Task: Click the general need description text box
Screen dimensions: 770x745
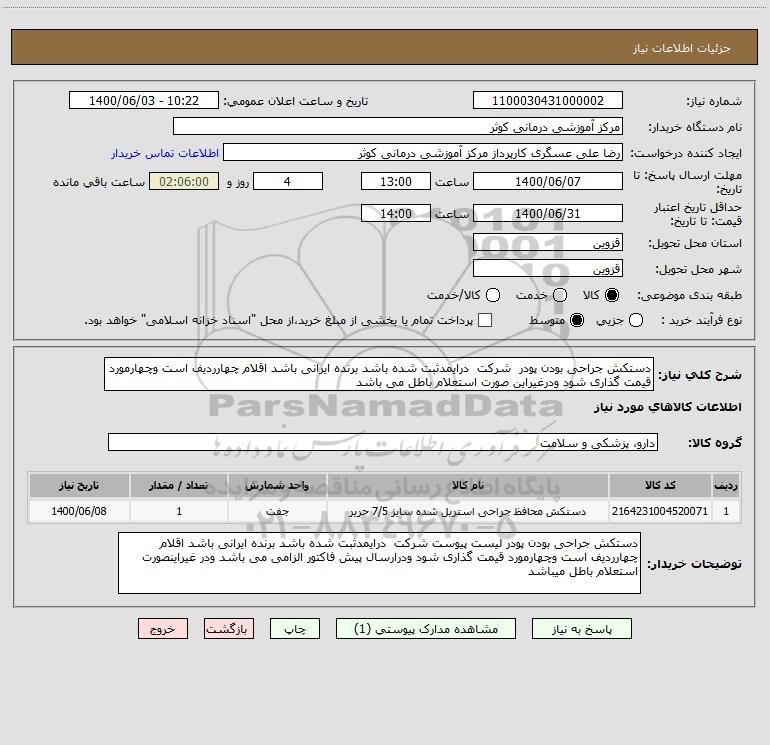Action: 379,374
